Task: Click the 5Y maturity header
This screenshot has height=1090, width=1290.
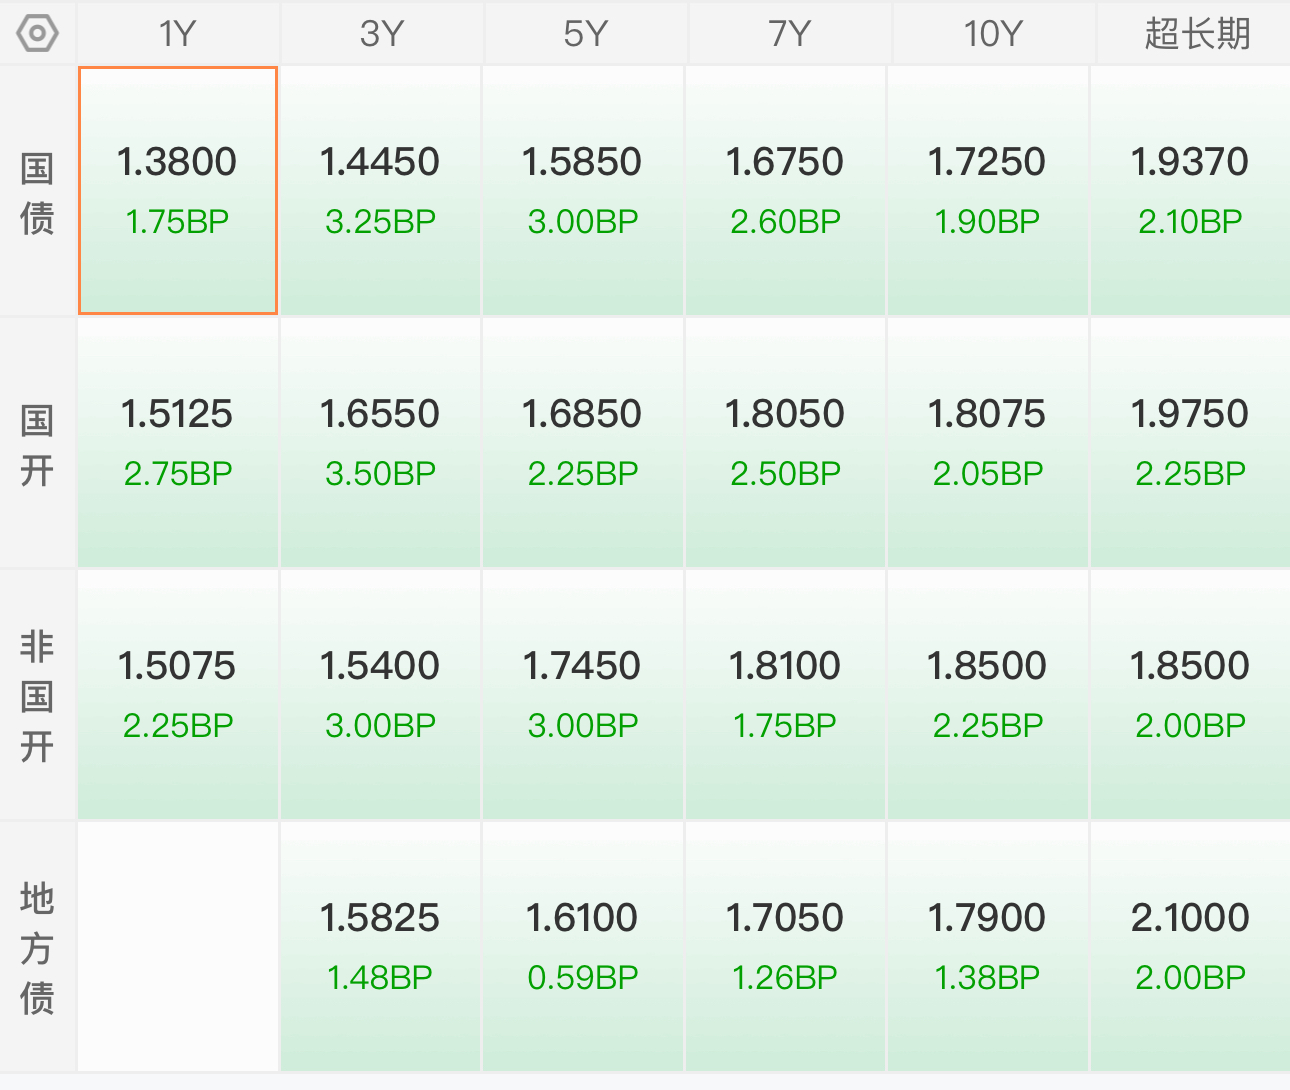Action: (x=586, y=34)
